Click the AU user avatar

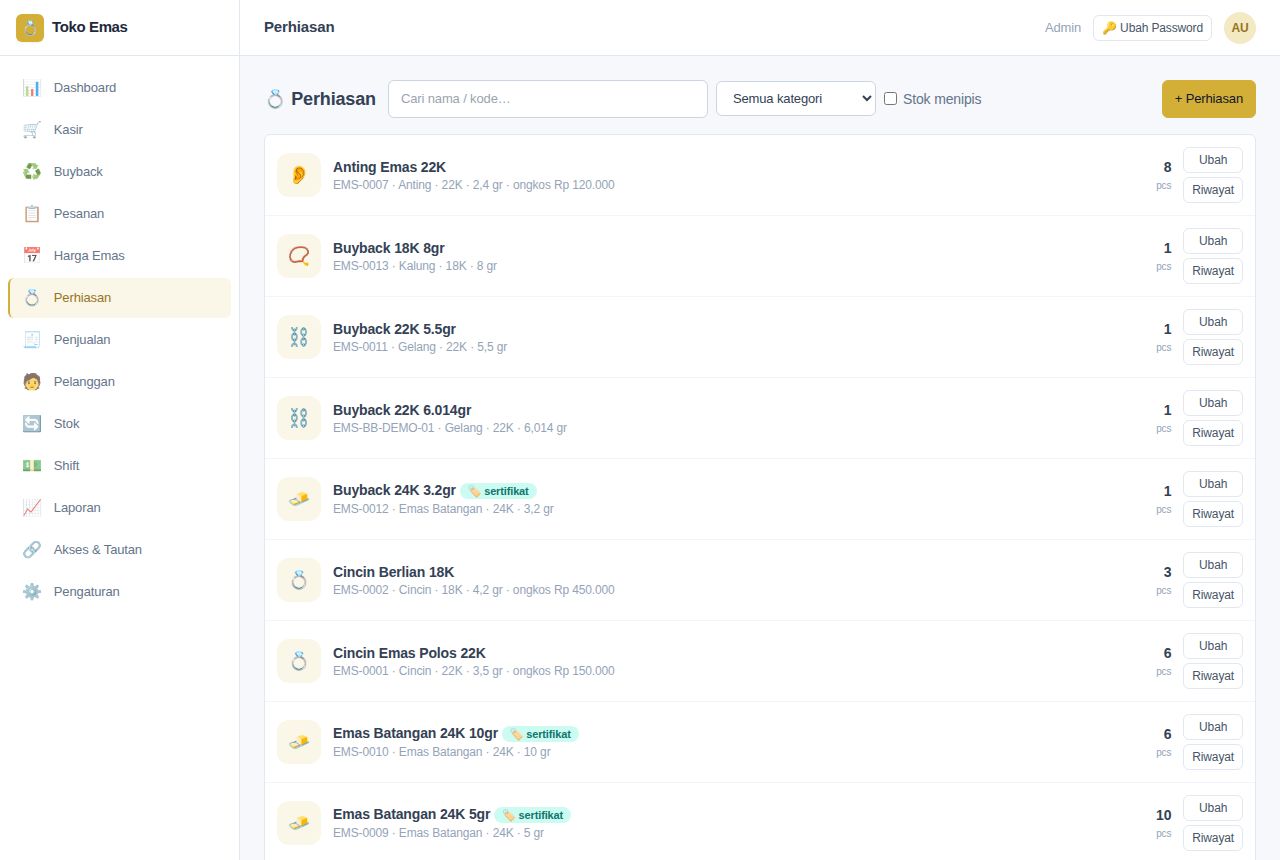[1240, 28]
